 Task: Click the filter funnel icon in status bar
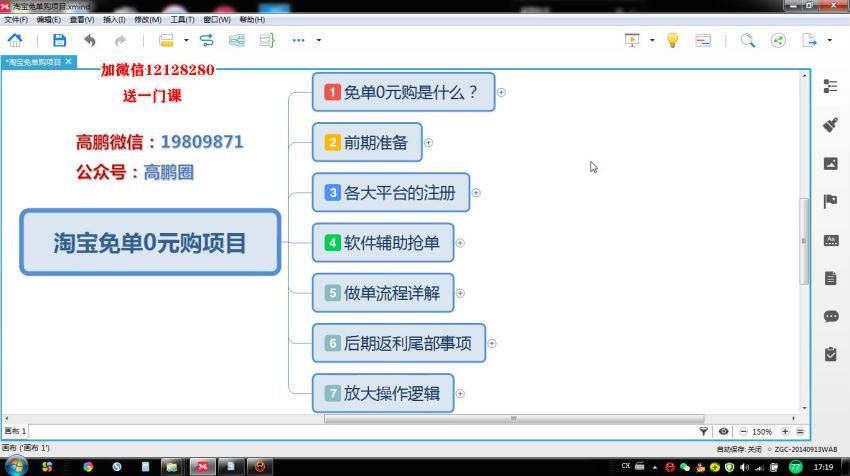point(704,432)
